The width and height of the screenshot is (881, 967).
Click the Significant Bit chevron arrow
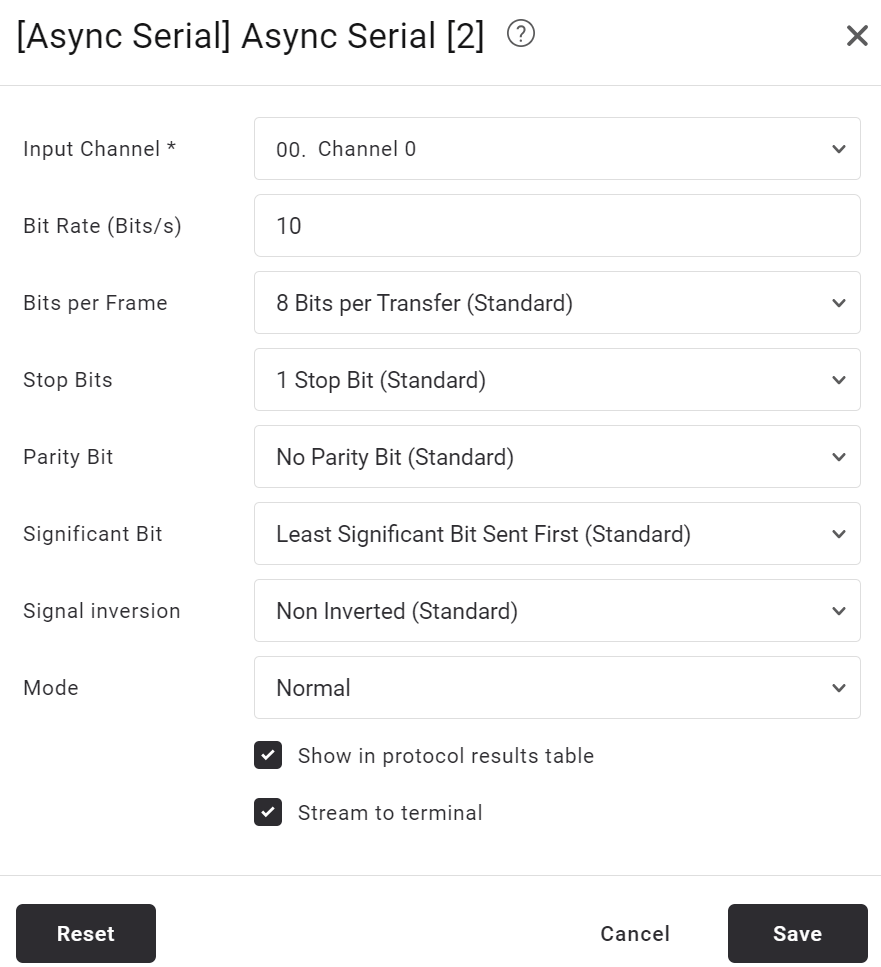[x=838, y=534]
